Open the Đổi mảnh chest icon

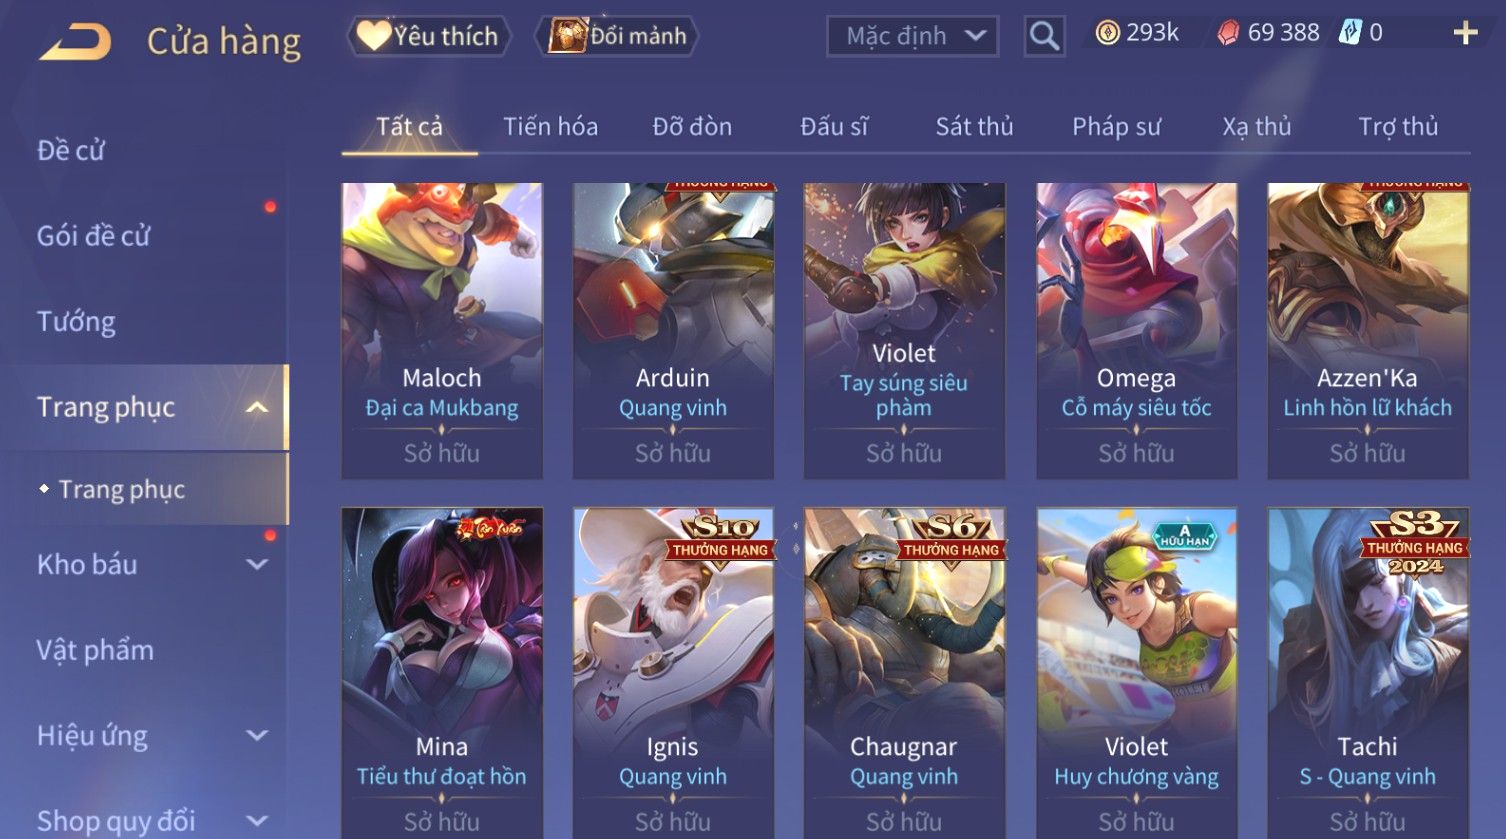click(x=567, y=35)
